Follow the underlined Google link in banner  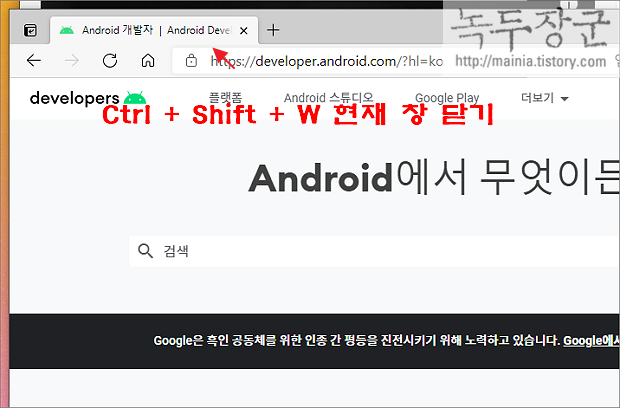click(x=591, y=340)
